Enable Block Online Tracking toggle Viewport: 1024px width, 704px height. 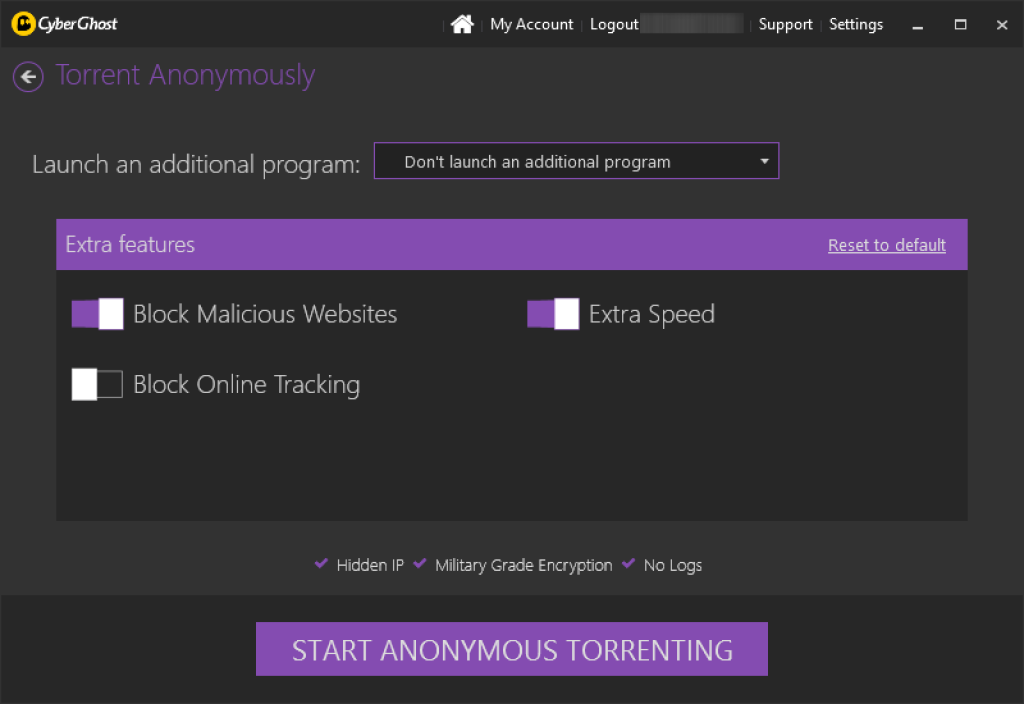(x=97, y=384)
